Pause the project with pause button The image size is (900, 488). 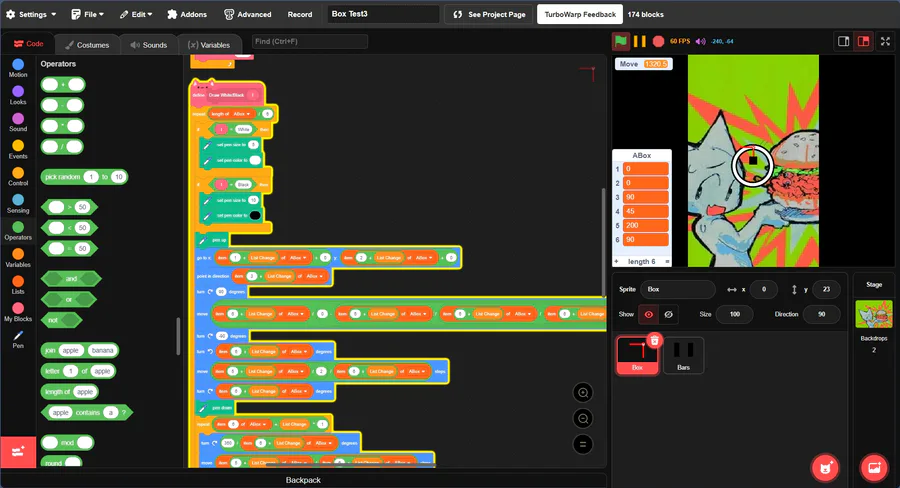[639, 41]
